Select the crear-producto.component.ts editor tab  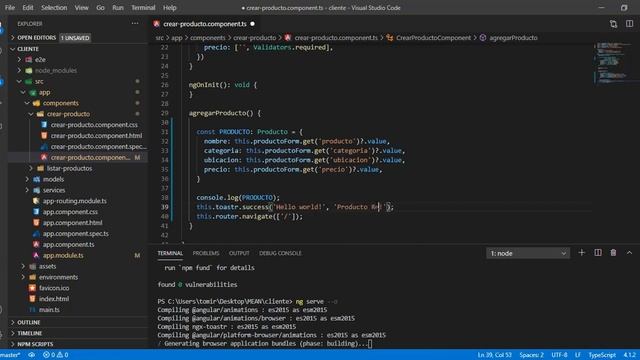click(x=204, y=24)
